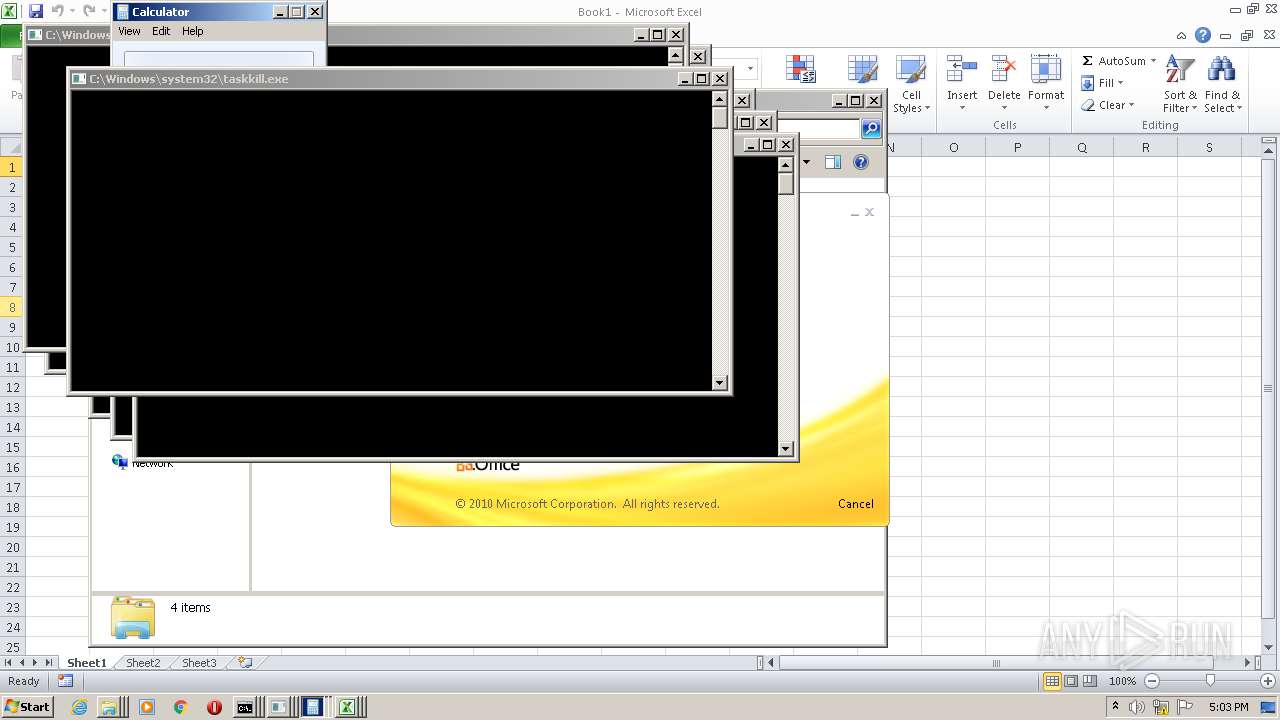Zoom out with minus button
Screen dimensions: 1280x720
tap(1151, 681)
